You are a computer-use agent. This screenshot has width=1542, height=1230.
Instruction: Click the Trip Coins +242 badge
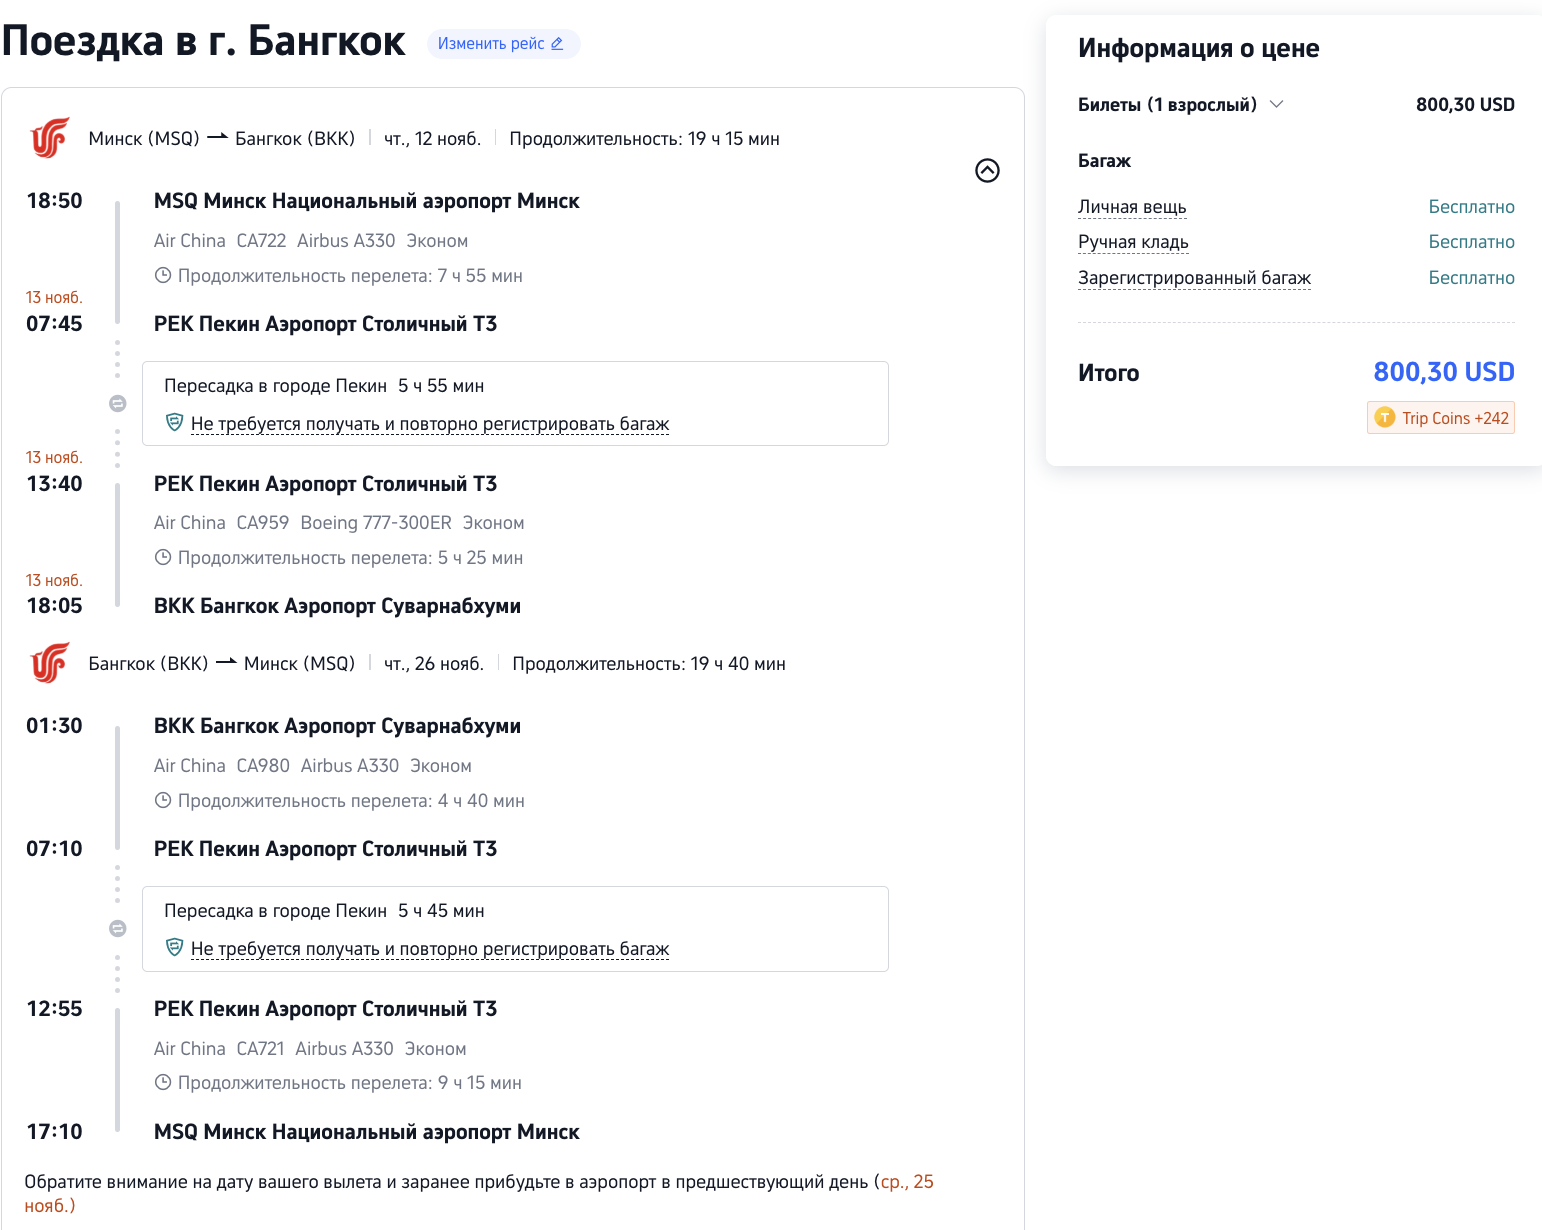point(1441,418)
